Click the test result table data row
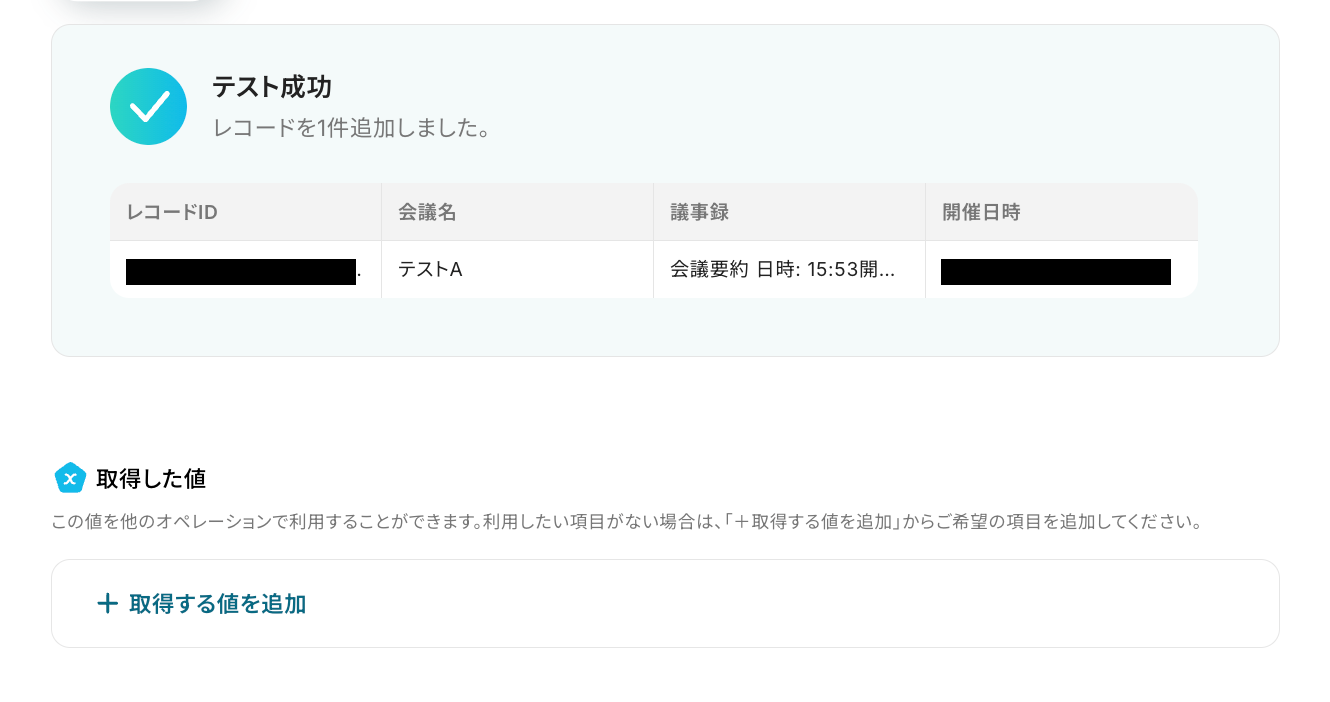1330x702 pixels. [654, 270]
